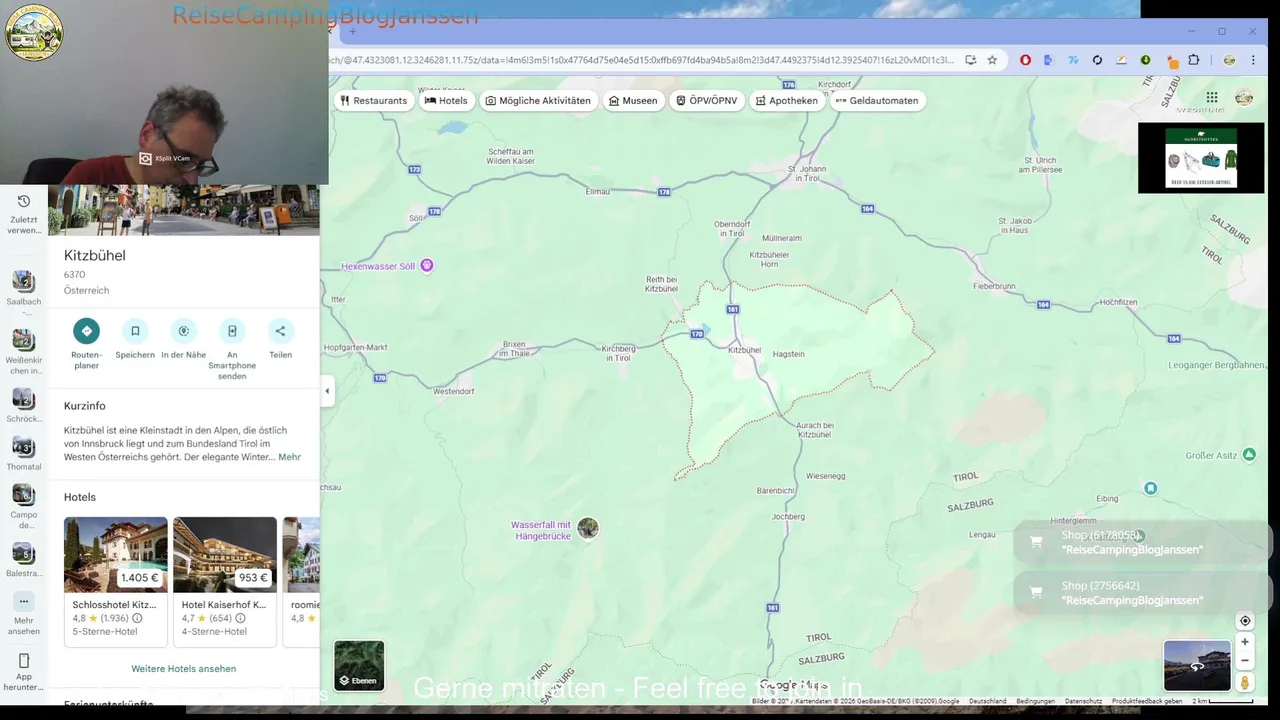1280x720 pixels.
Task: Click the Wasserfall mit Hängebrücke marker
Action: tap(588, 528)
